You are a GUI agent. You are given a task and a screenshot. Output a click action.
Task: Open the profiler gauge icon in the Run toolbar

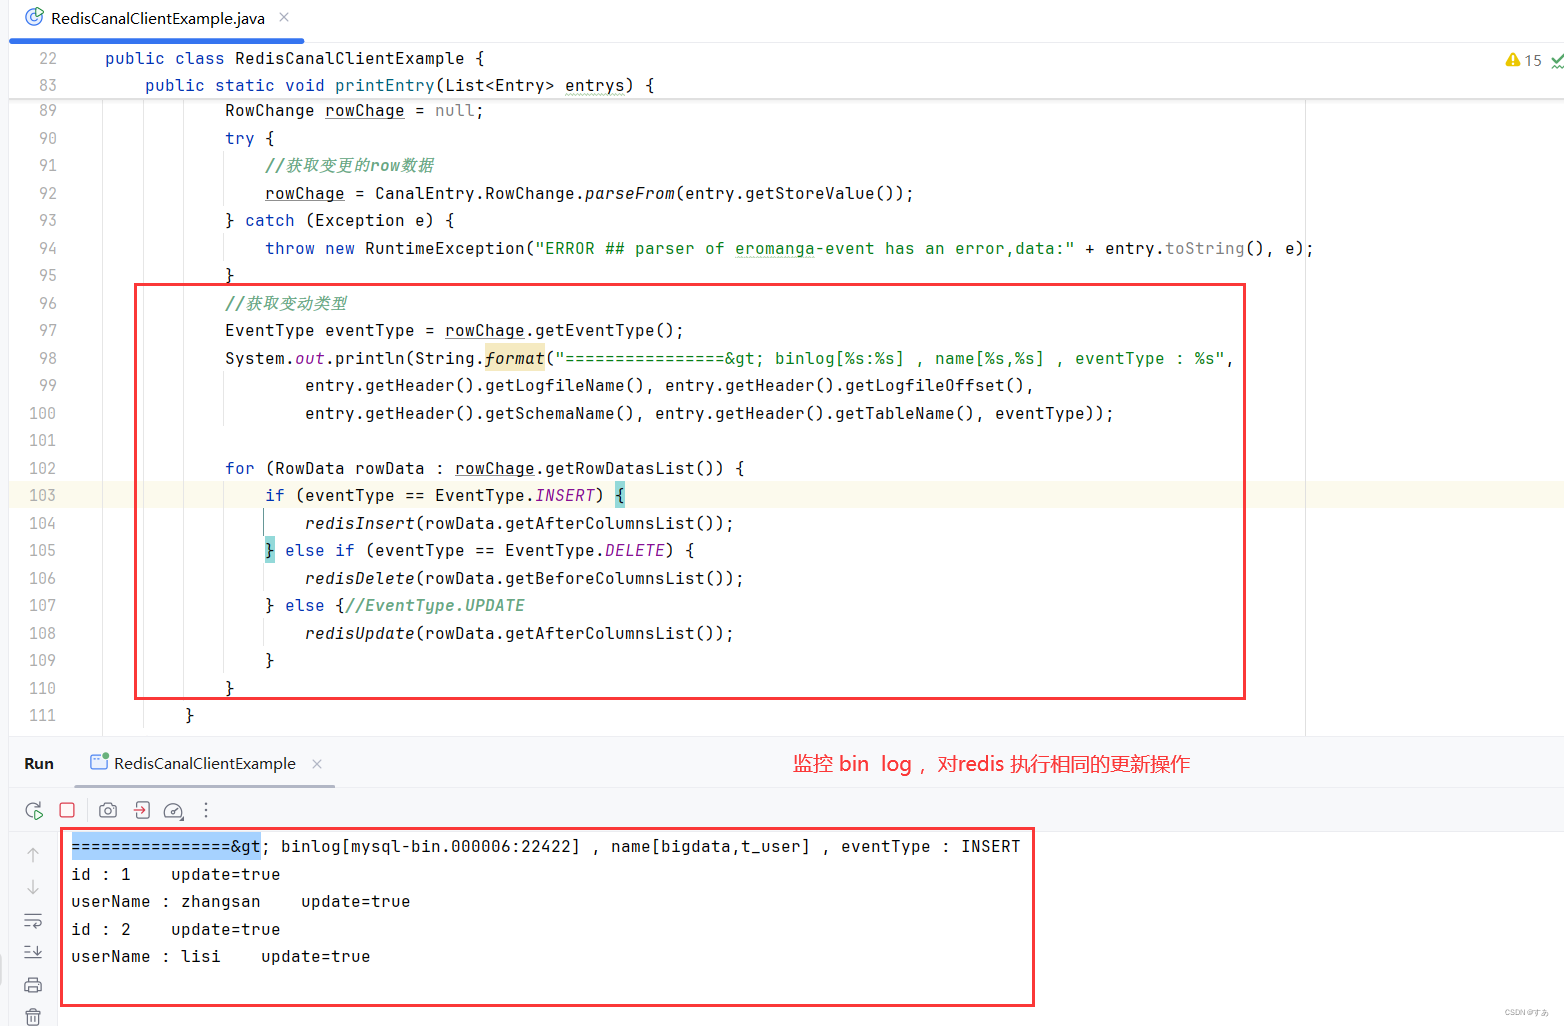[173, 810]
